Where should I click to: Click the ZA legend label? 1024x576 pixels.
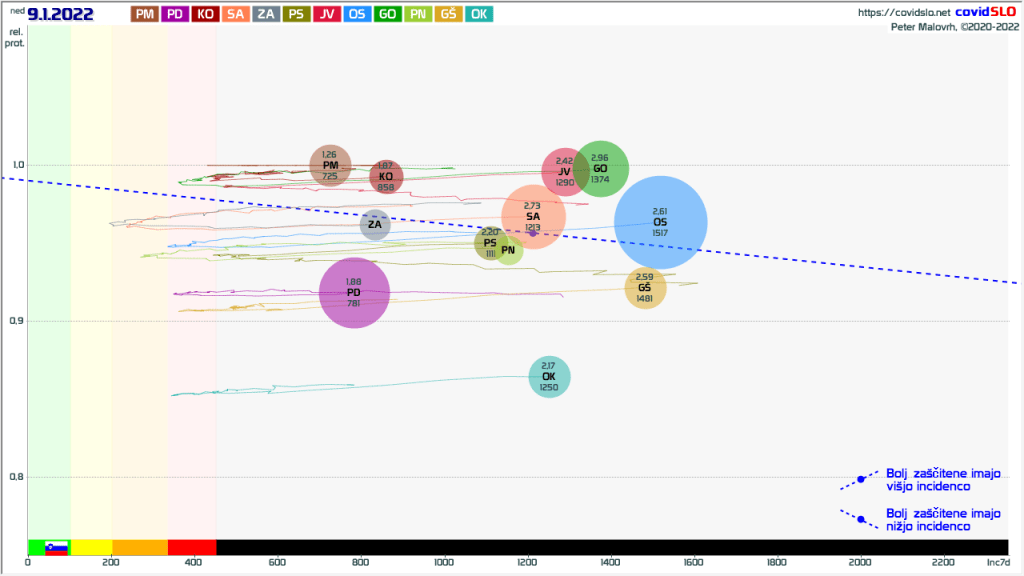click(266, 14)
